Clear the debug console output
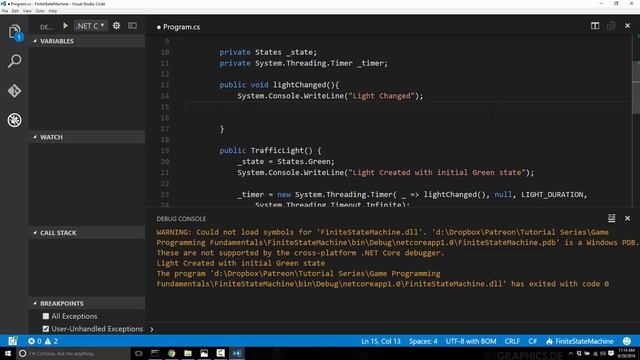 (x=611, y=218)
